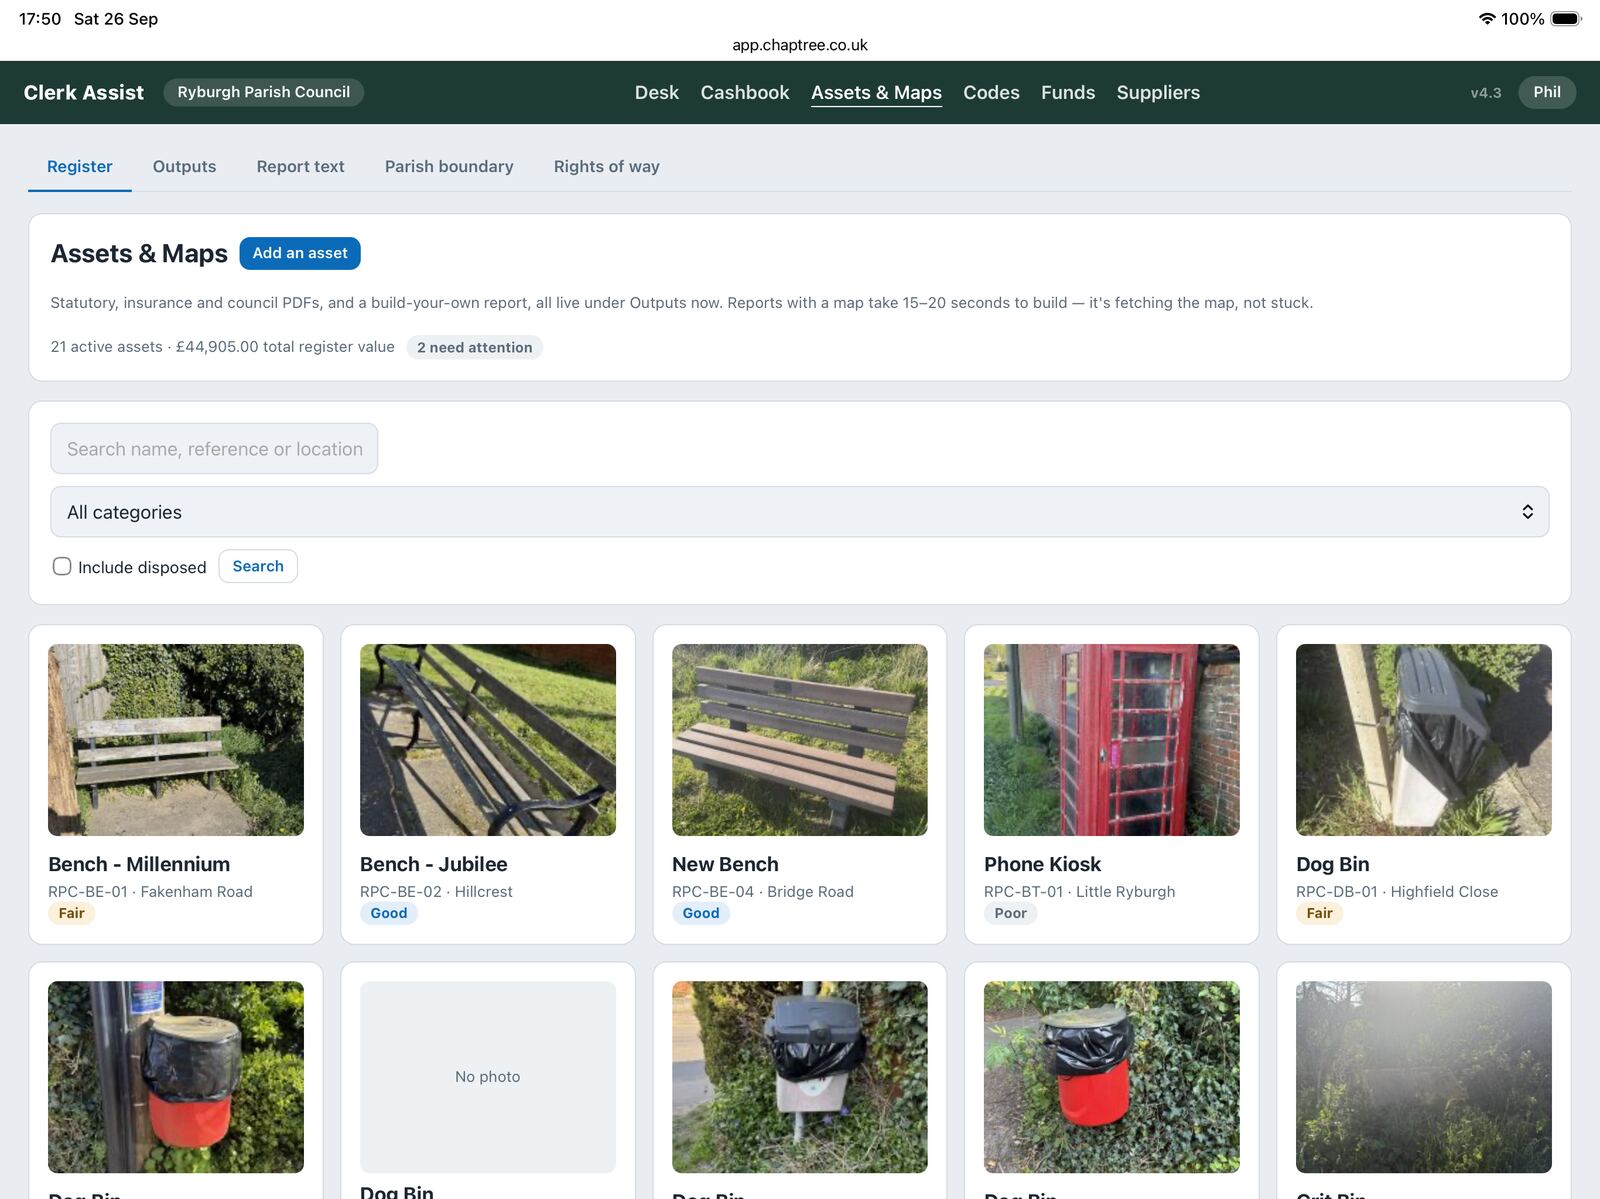This screenshot has width=1600, height=1199.
Task: Switch to the Outputs tab
Action: click(184, 166)
